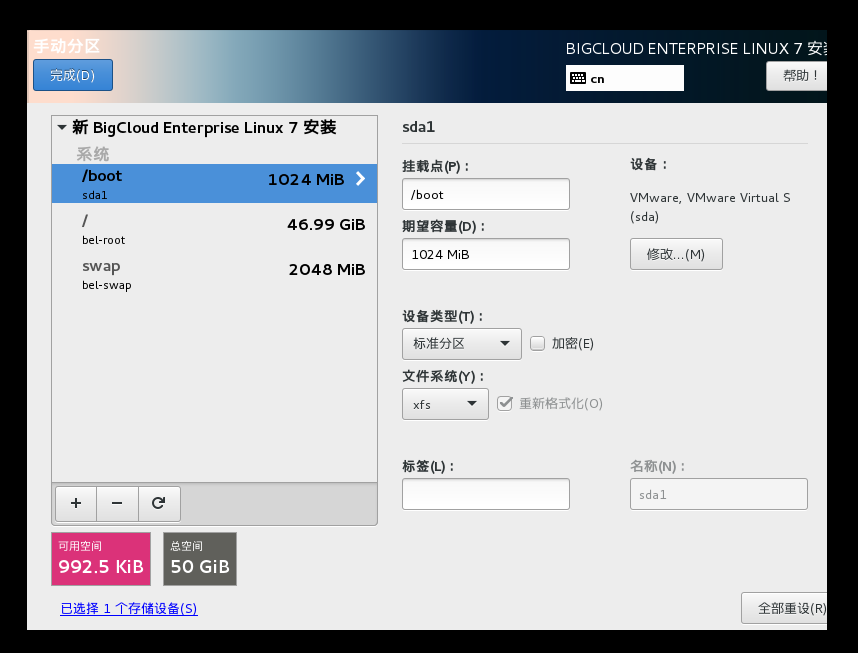The image size is (858, 653).
Task: Click the 挂载点 mount point field
Action: pos(485,193)
